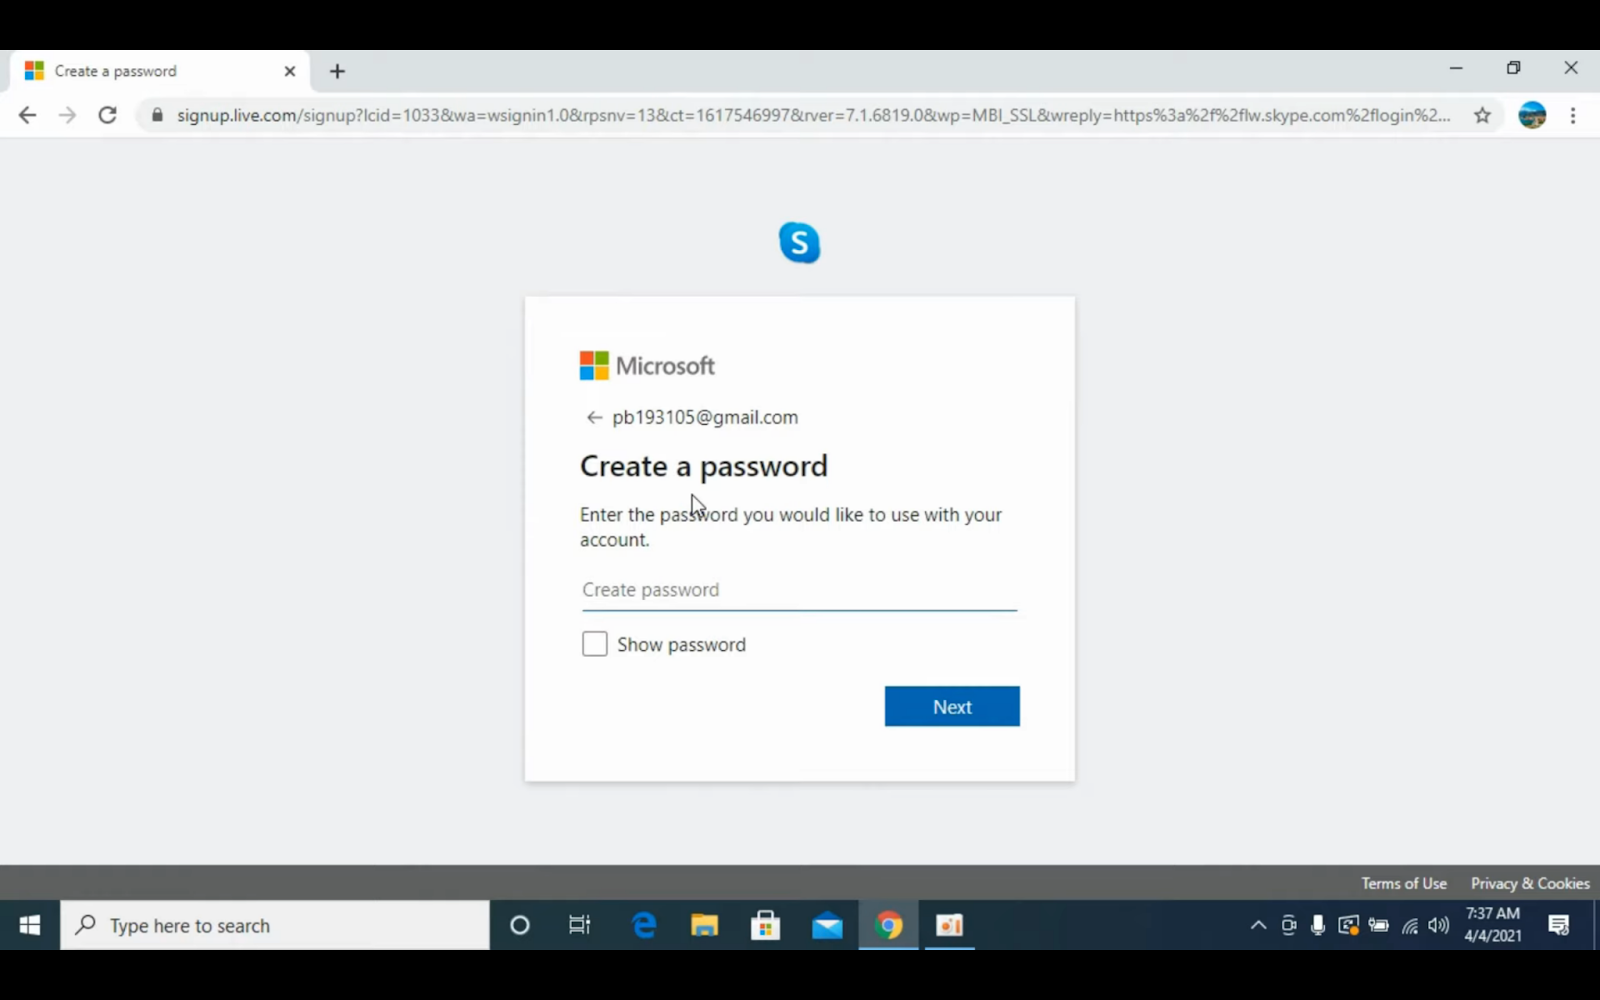
Task: View site security lock info
Action: point(157,115)
